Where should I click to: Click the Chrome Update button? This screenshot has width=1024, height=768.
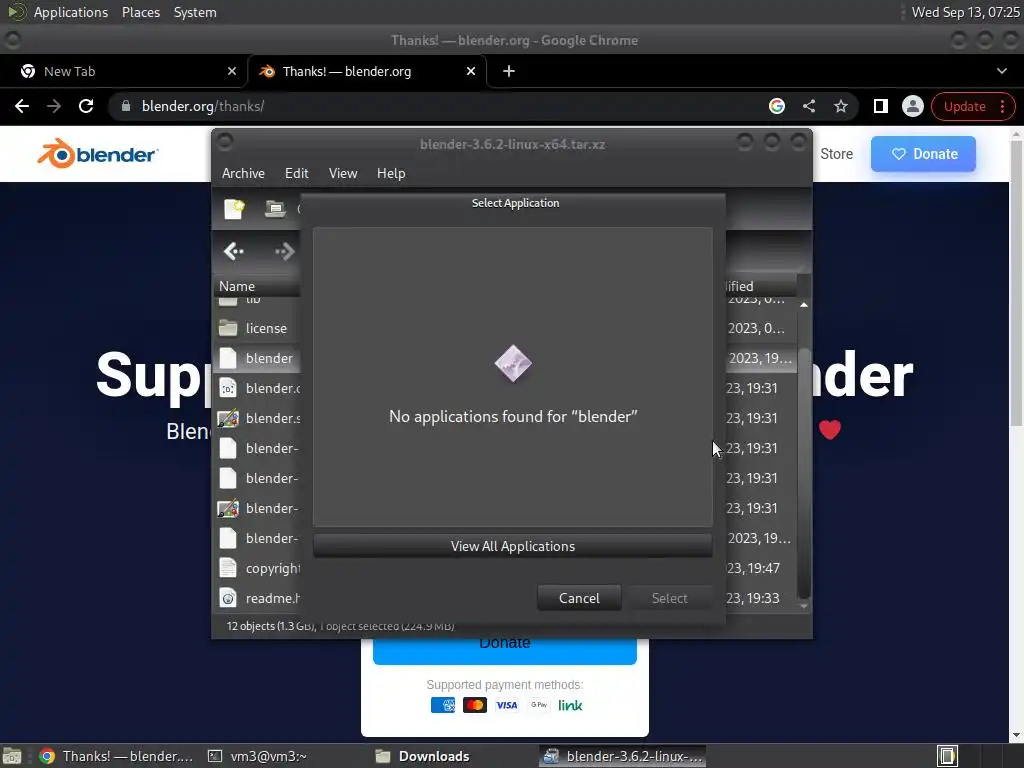coord(964,106)
